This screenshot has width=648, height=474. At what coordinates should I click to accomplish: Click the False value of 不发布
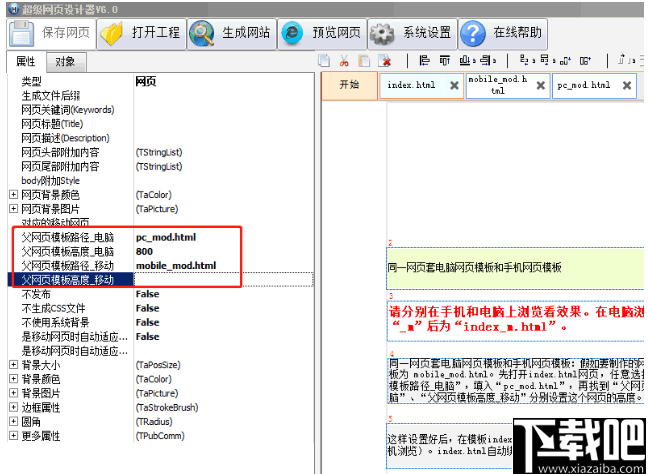(x=148, y=294)
